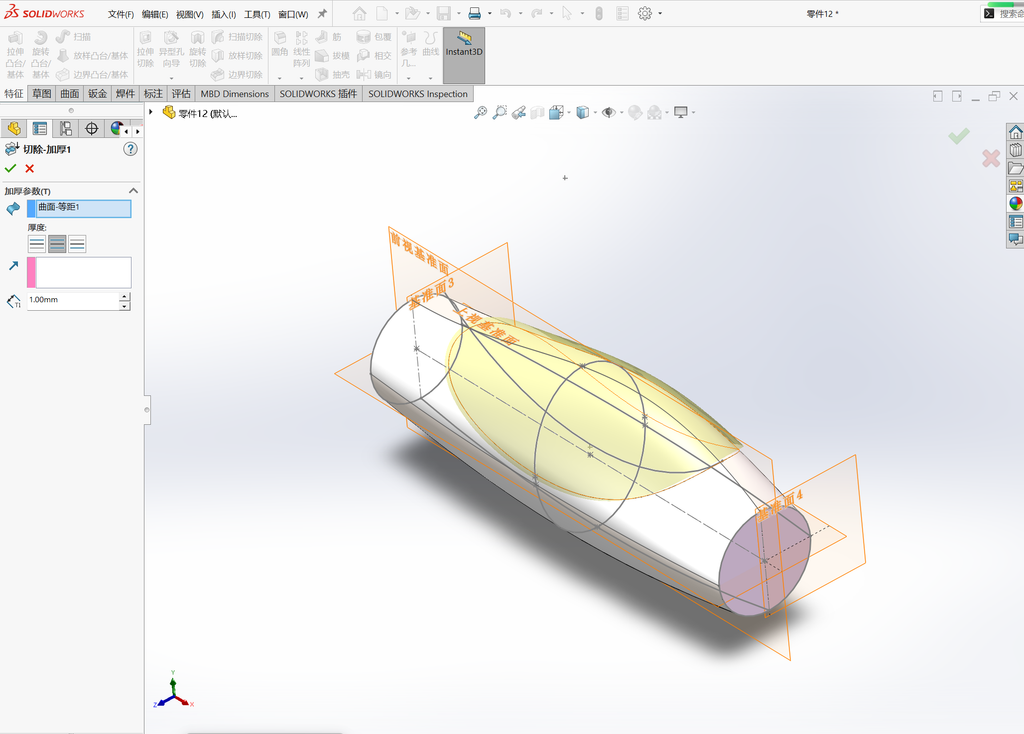Open Custom Properties list icon in task pane
The image size is (1024, 734).
click(1016, 221)
